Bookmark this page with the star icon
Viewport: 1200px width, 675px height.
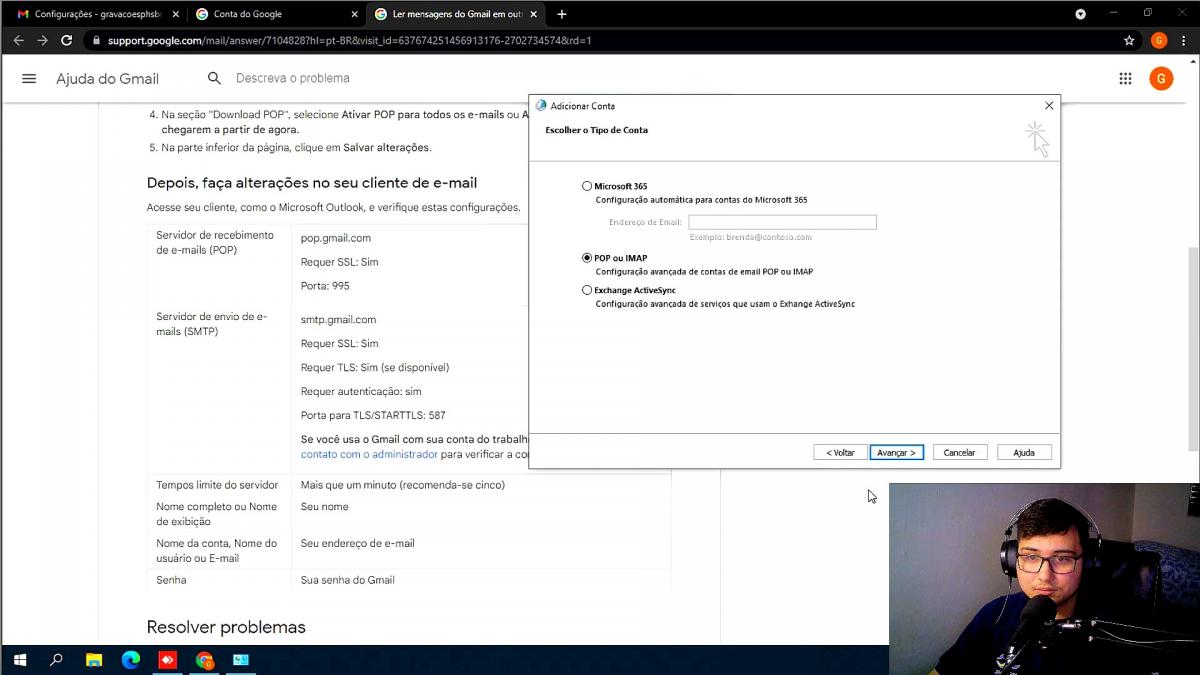click(x=1129, y=41)
